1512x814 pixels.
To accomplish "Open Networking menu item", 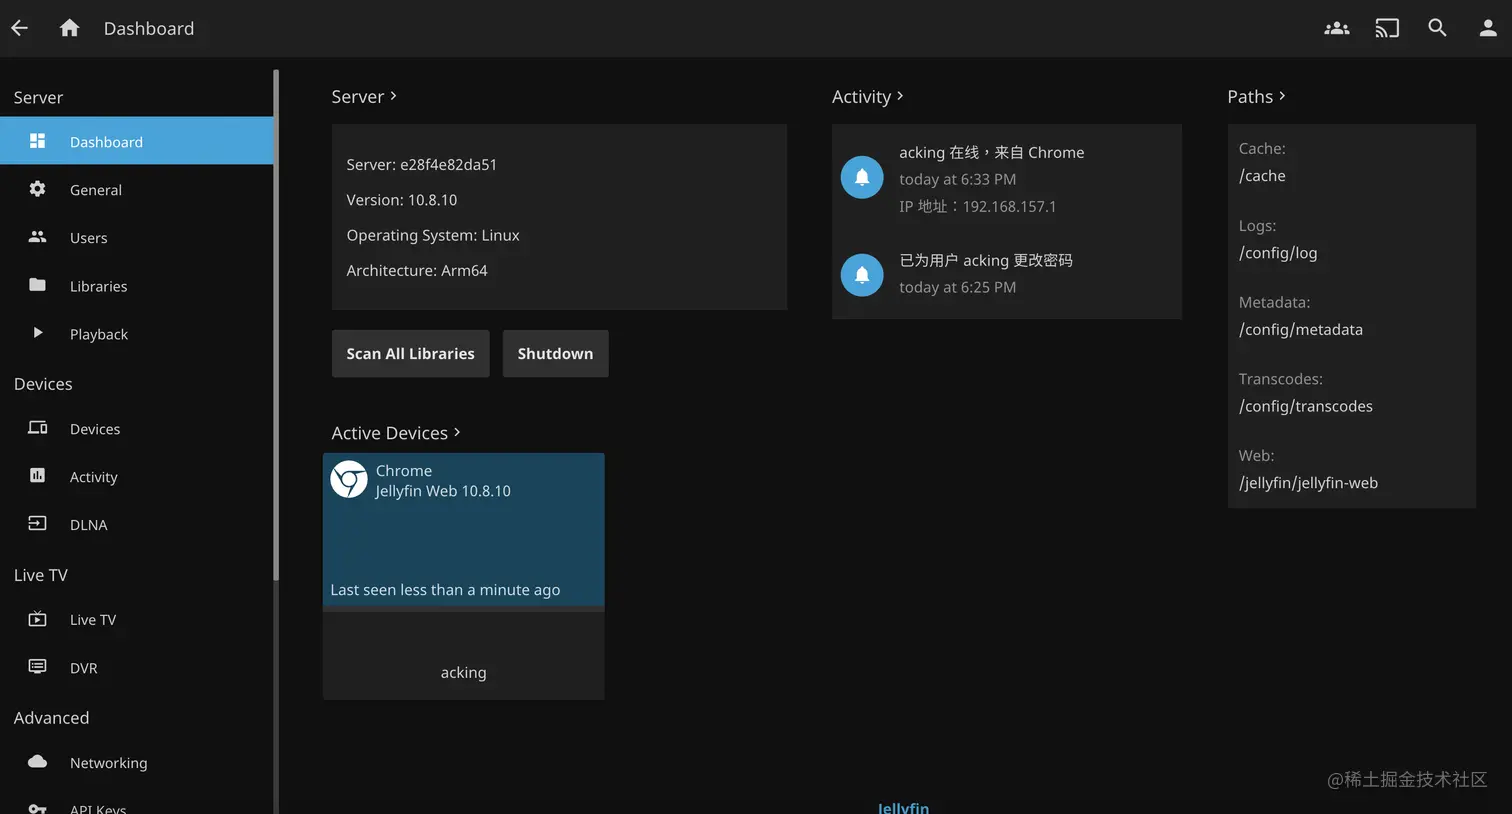I will pyautogui.click(x=137, y=762).
